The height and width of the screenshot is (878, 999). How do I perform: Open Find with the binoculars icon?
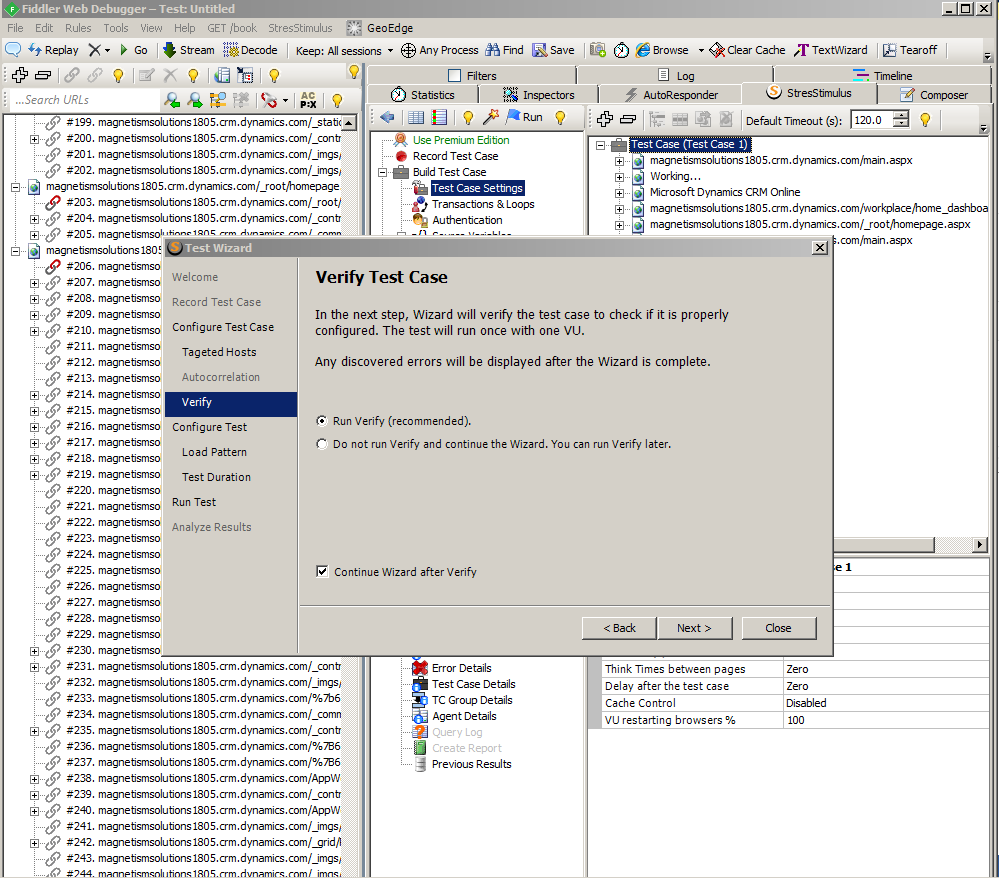(x=504, y=50)
